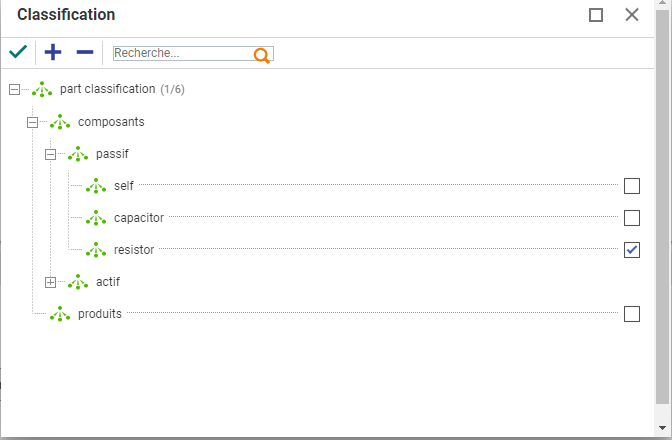The image size is (672, 440).
Task: Click the produits node icon
Action: (x=60, y=314)
